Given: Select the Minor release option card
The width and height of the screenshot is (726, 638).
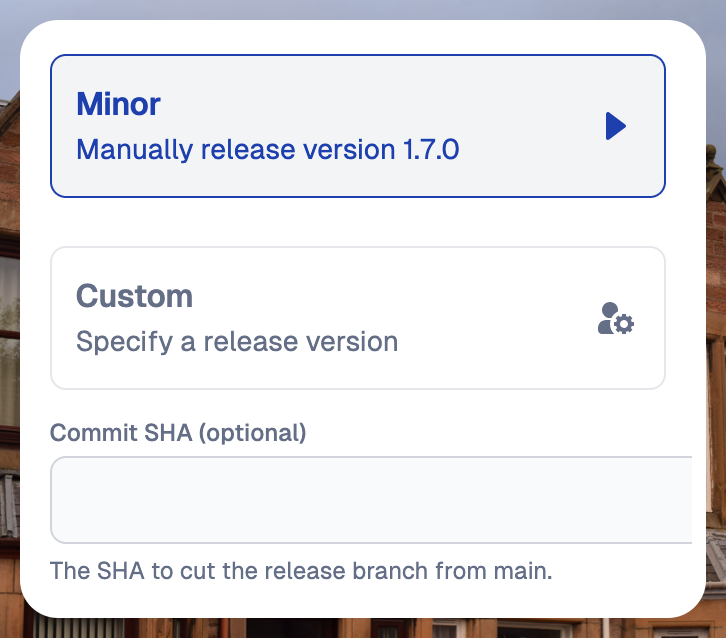Looking at the screenshot, I should 357,126.
